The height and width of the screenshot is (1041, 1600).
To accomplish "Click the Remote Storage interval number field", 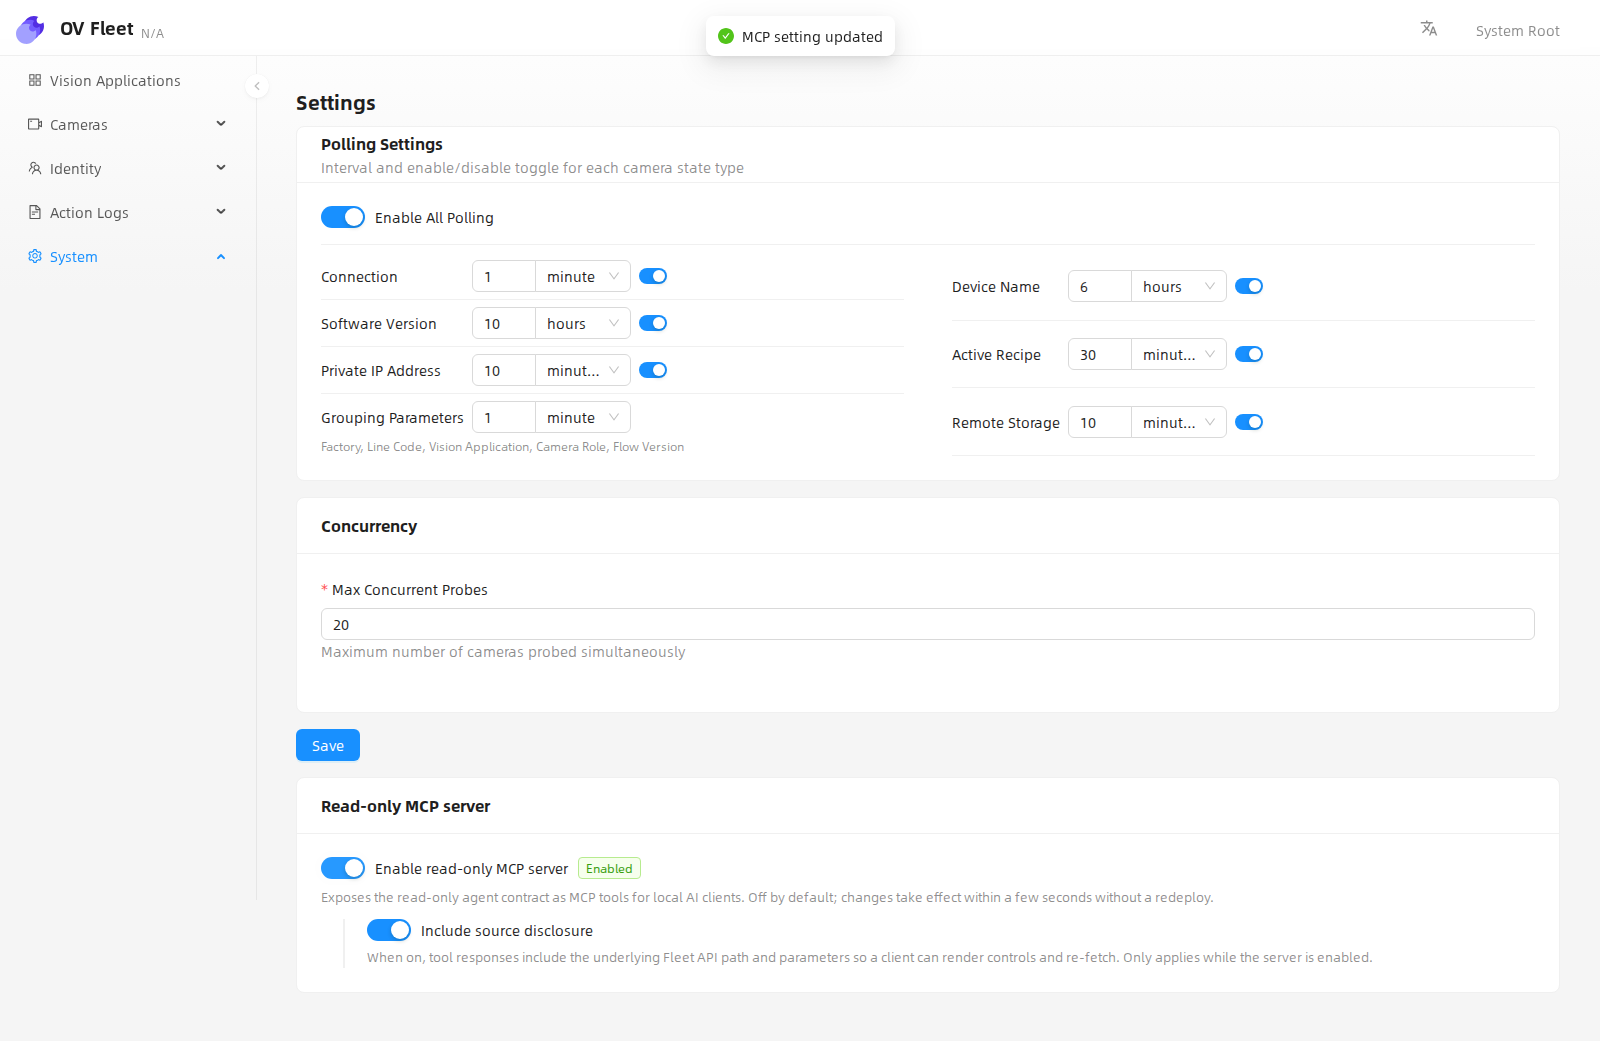I will pos(1100,422).
